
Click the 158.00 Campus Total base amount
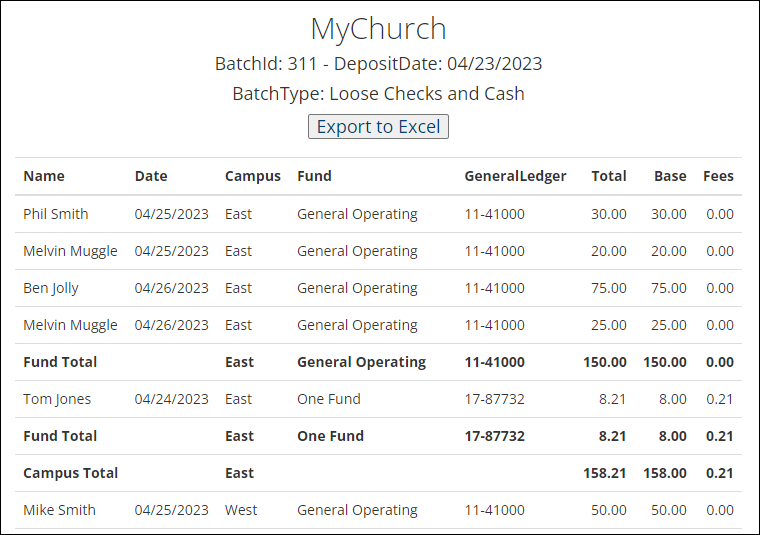click(x=665, y=473)
